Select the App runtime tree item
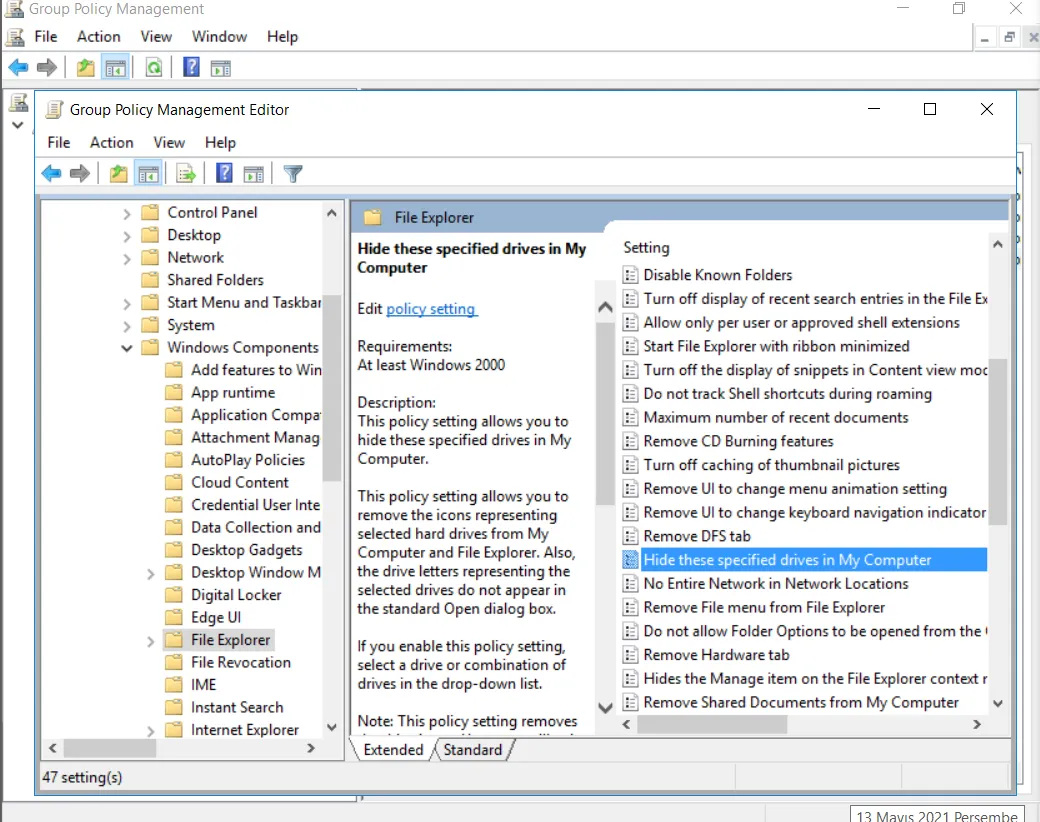Screen dimensions: 1040x822 (233, 393)
